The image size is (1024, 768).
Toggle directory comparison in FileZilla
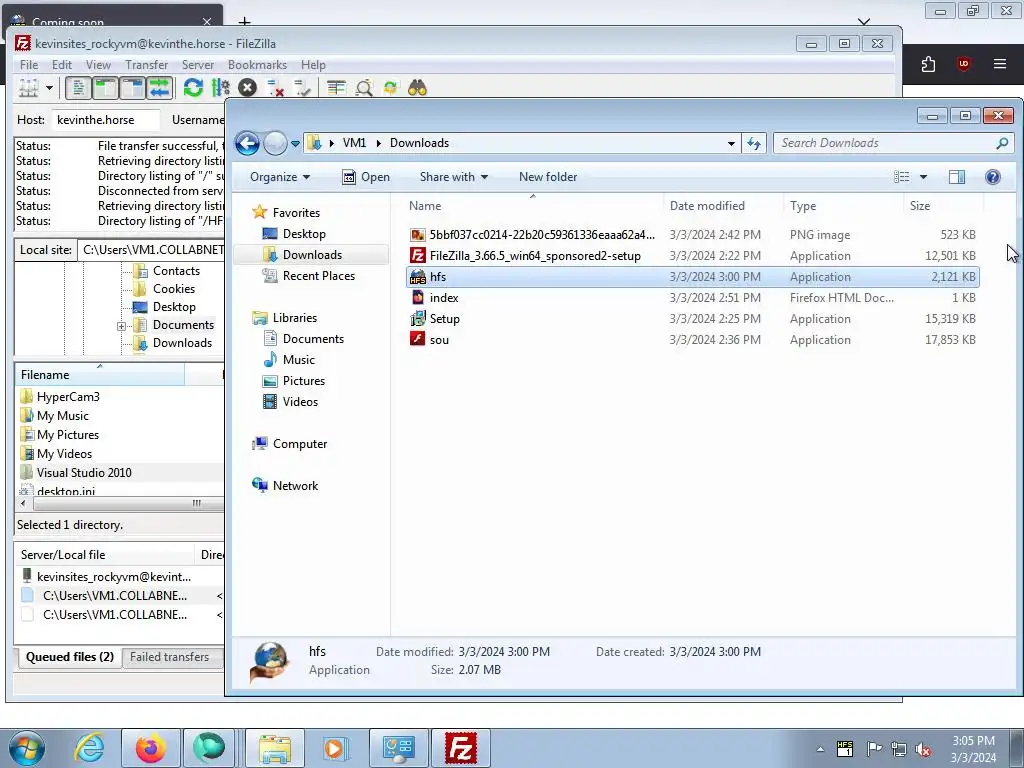coord(364,88)
